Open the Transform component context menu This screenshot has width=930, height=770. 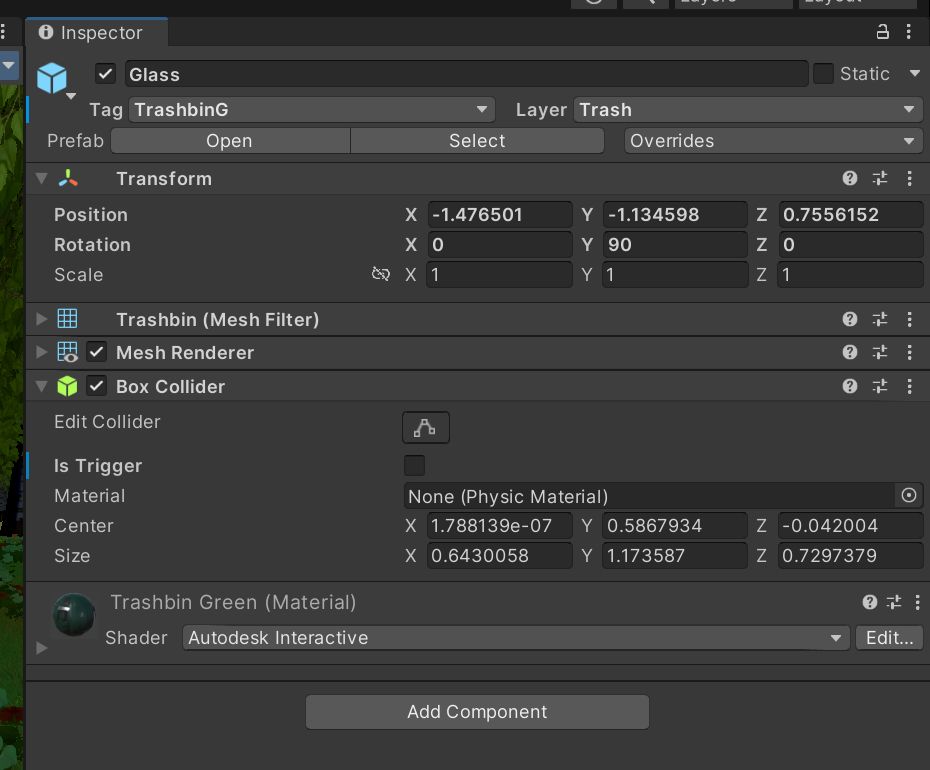pos(909,179)
